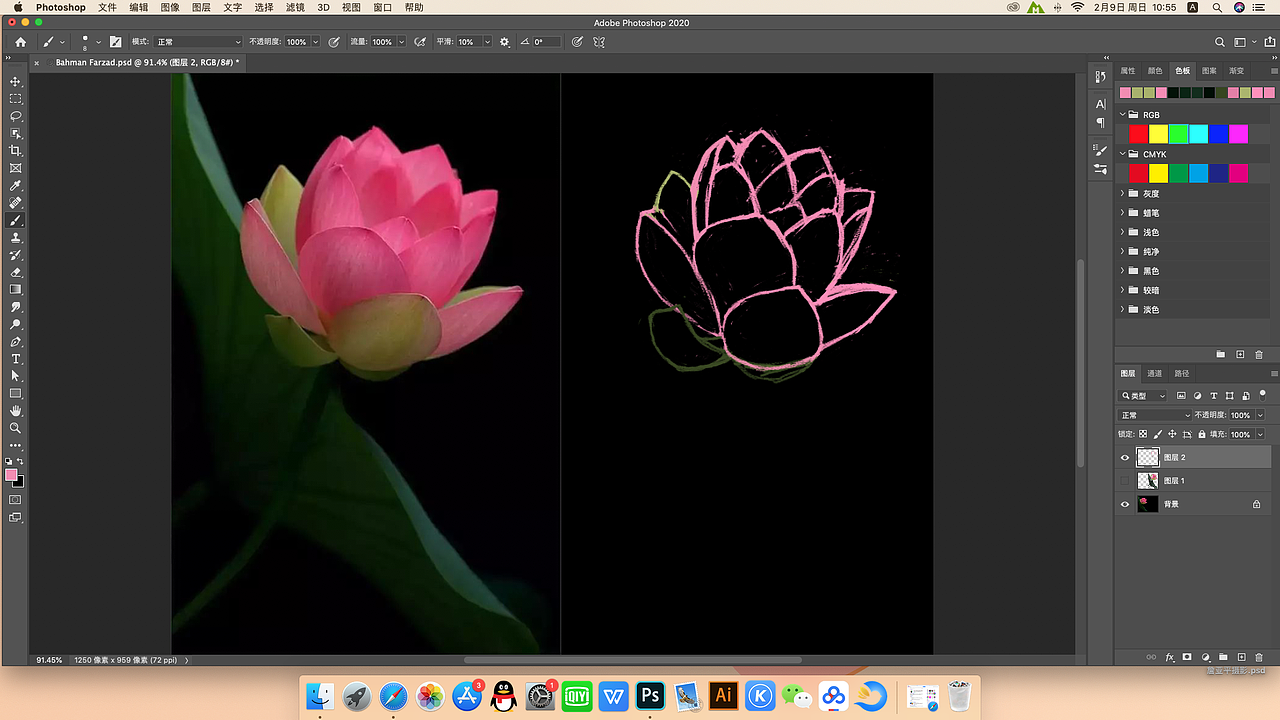The width and height of the screenshot is (1280, 720).
Task: Select the Lasso tool
Action: pos(15,116)
